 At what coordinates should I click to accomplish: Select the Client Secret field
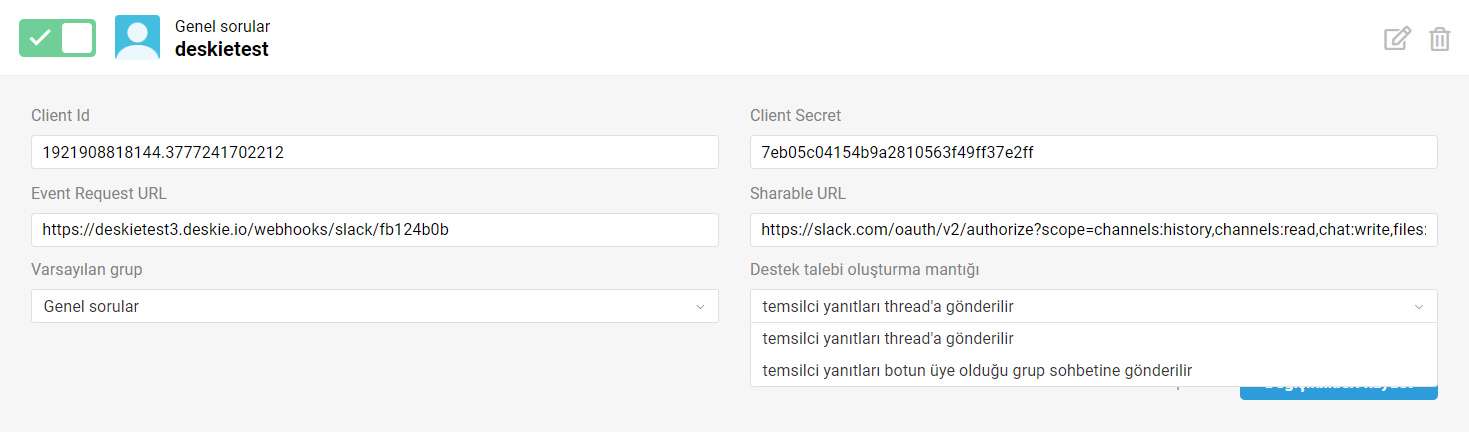click(1094, 152)
